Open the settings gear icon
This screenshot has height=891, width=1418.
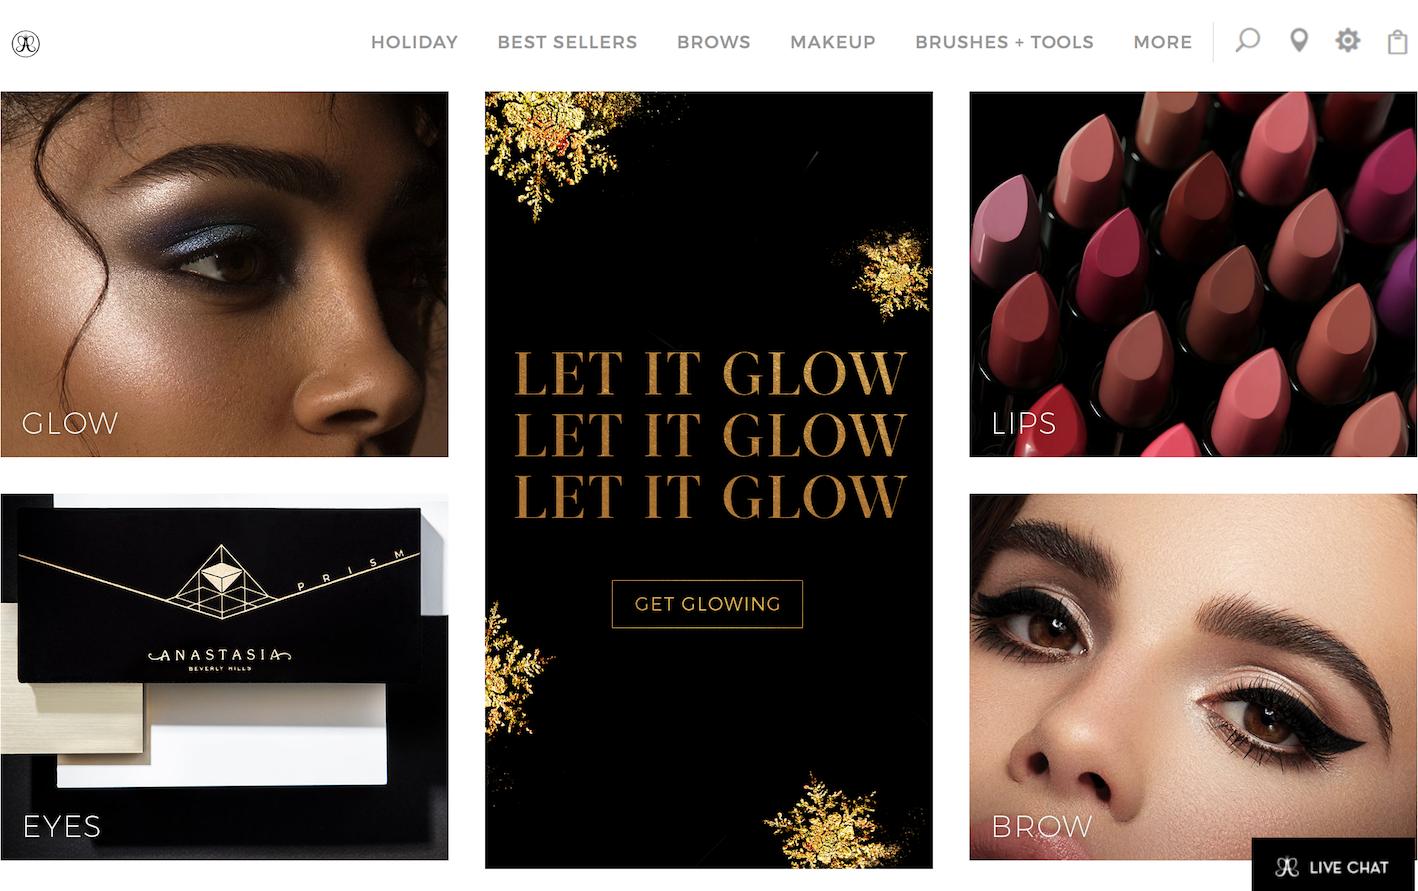coord(1348,41)
